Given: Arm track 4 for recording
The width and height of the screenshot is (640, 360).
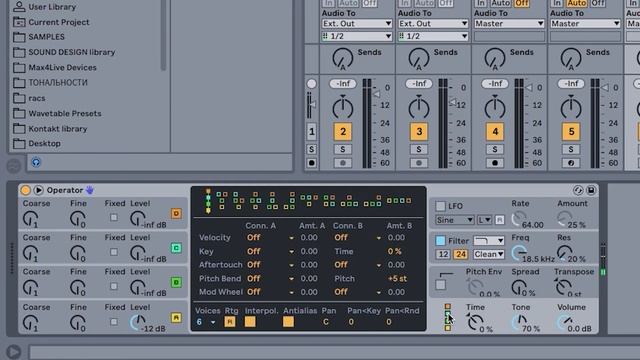Looking at the screenshot, I should click(495, 163).
